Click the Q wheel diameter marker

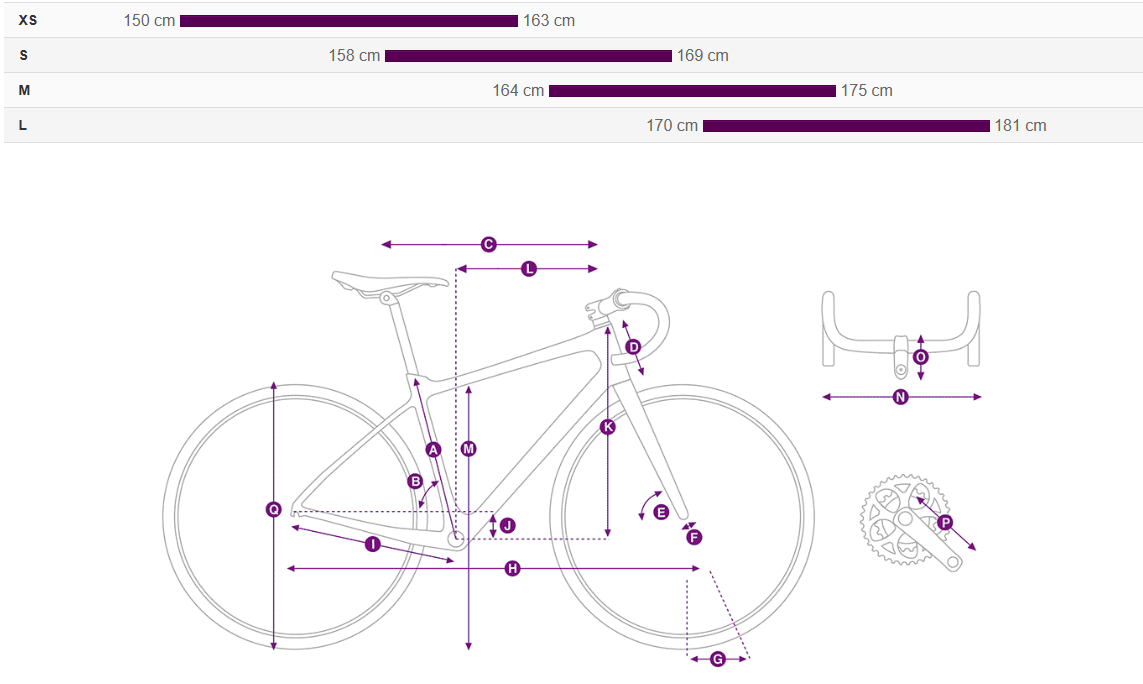tap(273, 510)
